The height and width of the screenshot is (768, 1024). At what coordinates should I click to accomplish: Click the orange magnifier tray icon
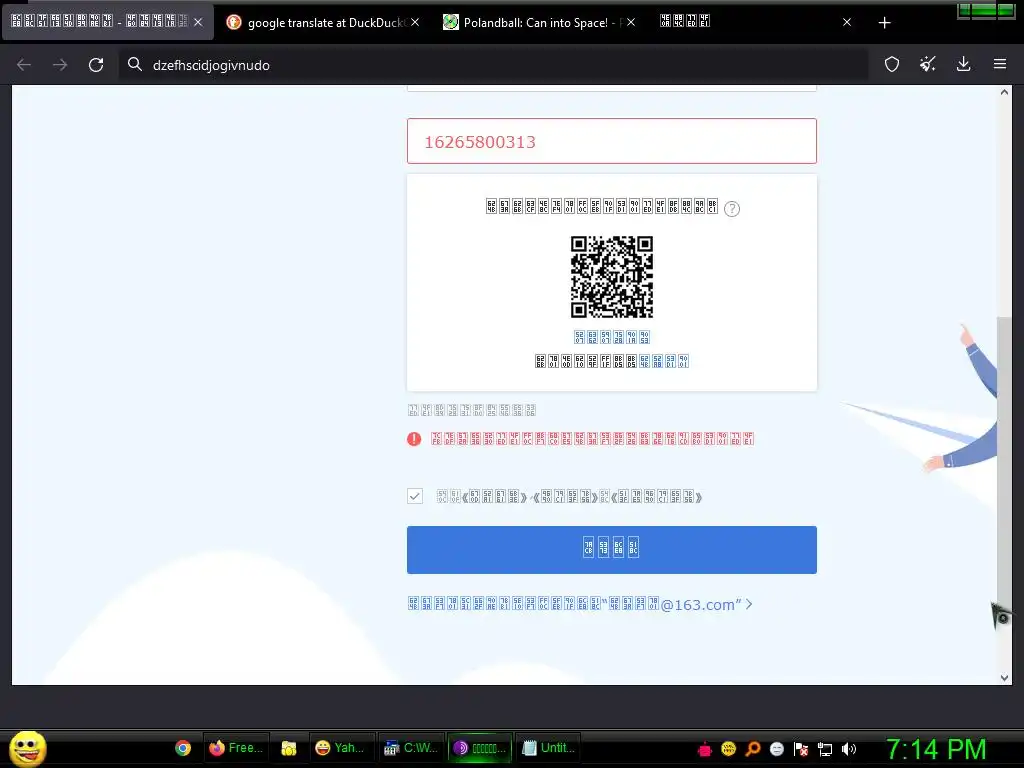tap(753, 749)
